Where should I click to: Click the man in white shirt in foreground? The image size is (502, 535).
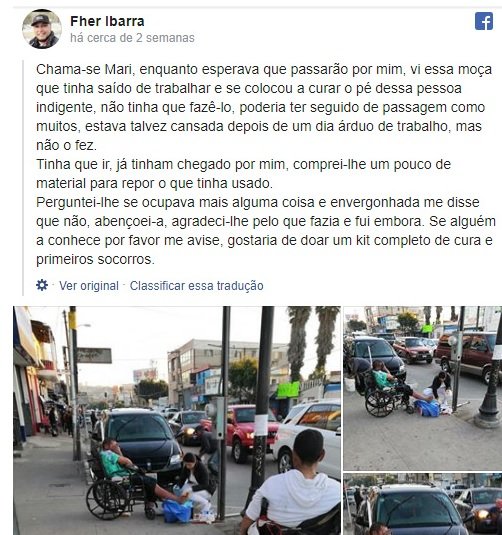pos(293,485)
